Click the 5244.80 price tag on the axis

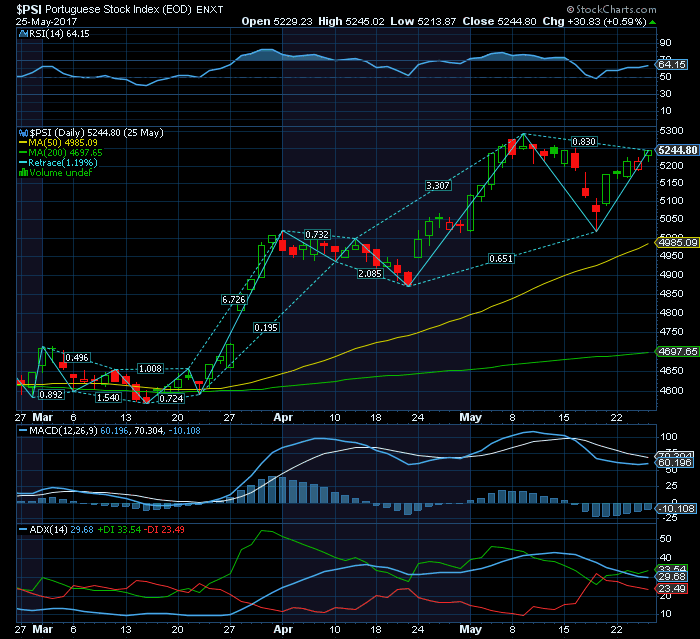677,150
